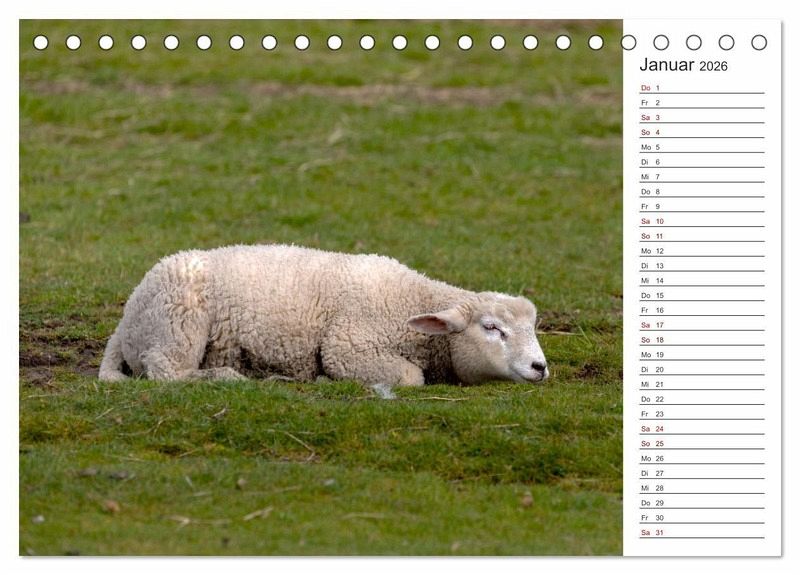Select the calendar row 'Mi 28'
This screenshot has width=800, height=575.
click(702, 487)
